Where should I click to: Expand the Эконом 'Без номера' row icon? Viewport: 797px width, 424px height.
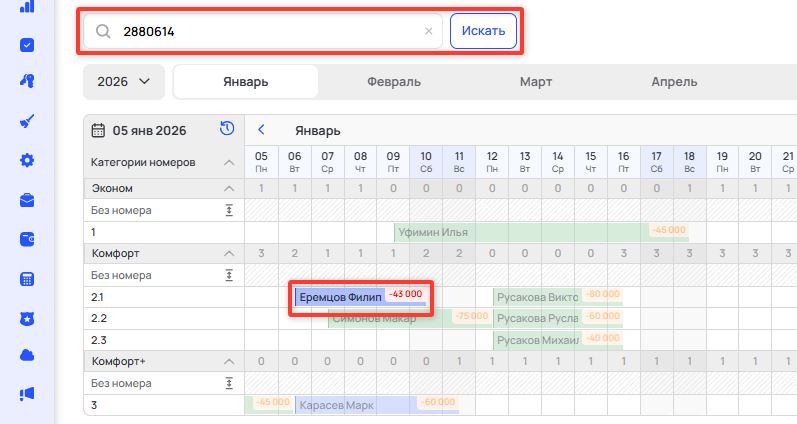(x=228, y=209)
